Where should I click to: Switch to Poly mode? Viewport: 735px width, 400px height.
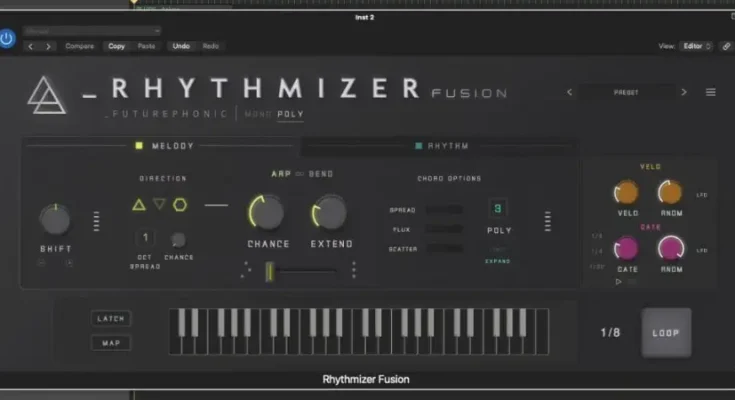(x=291, y=114)
